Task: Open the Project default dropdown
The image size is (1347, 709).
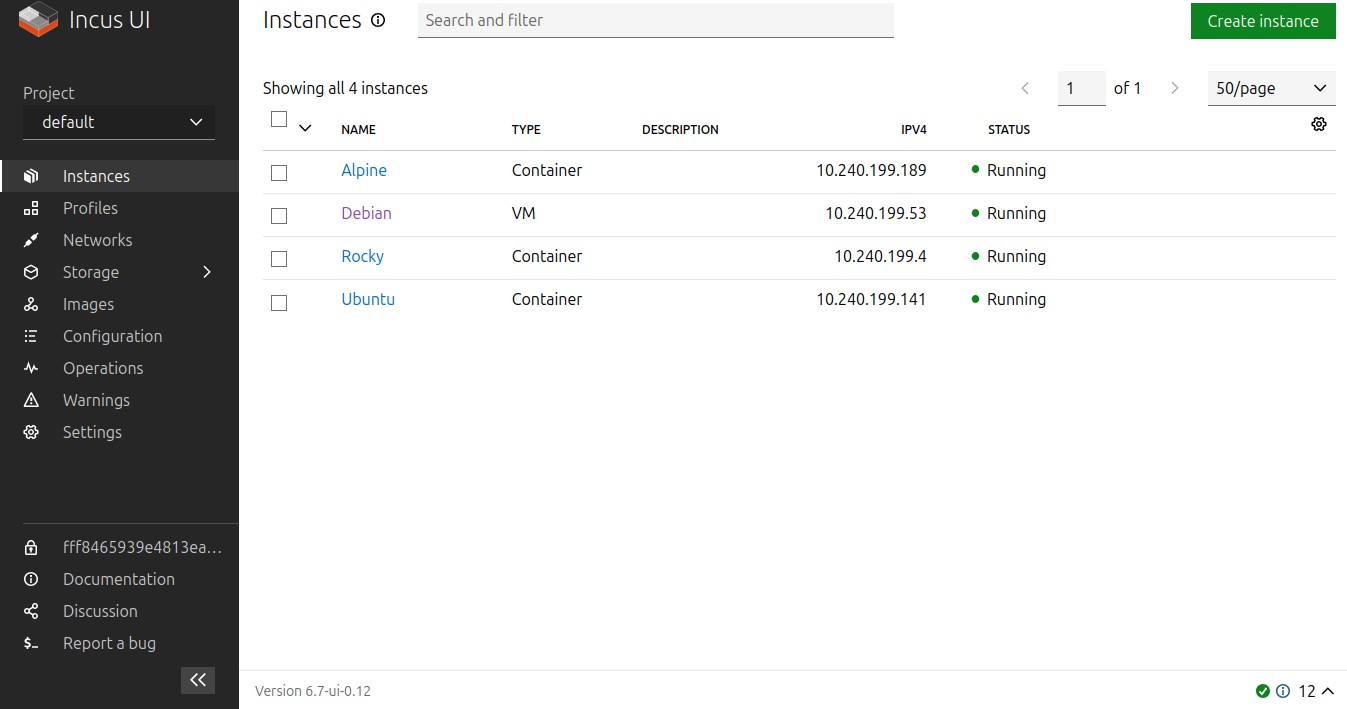Action: coord(119,122)
